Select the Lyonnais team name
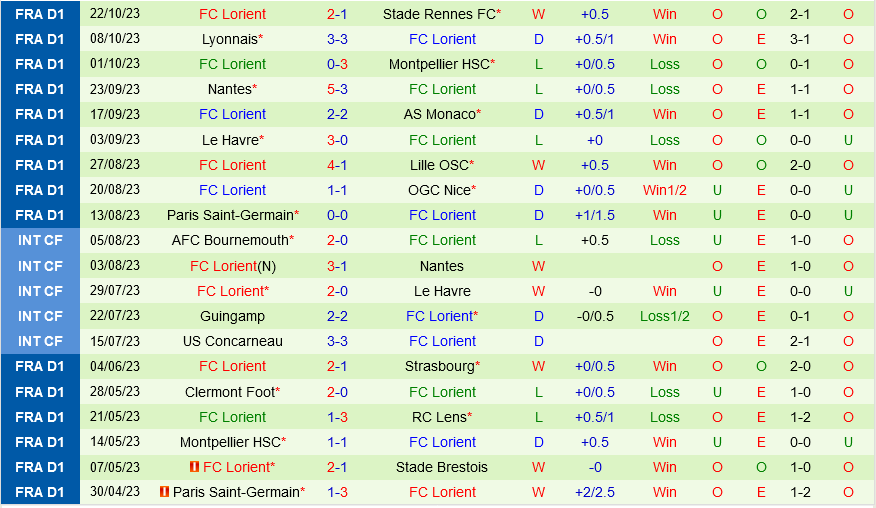The height and width of the screenshot is (508, 876). (x=229, y=39)
